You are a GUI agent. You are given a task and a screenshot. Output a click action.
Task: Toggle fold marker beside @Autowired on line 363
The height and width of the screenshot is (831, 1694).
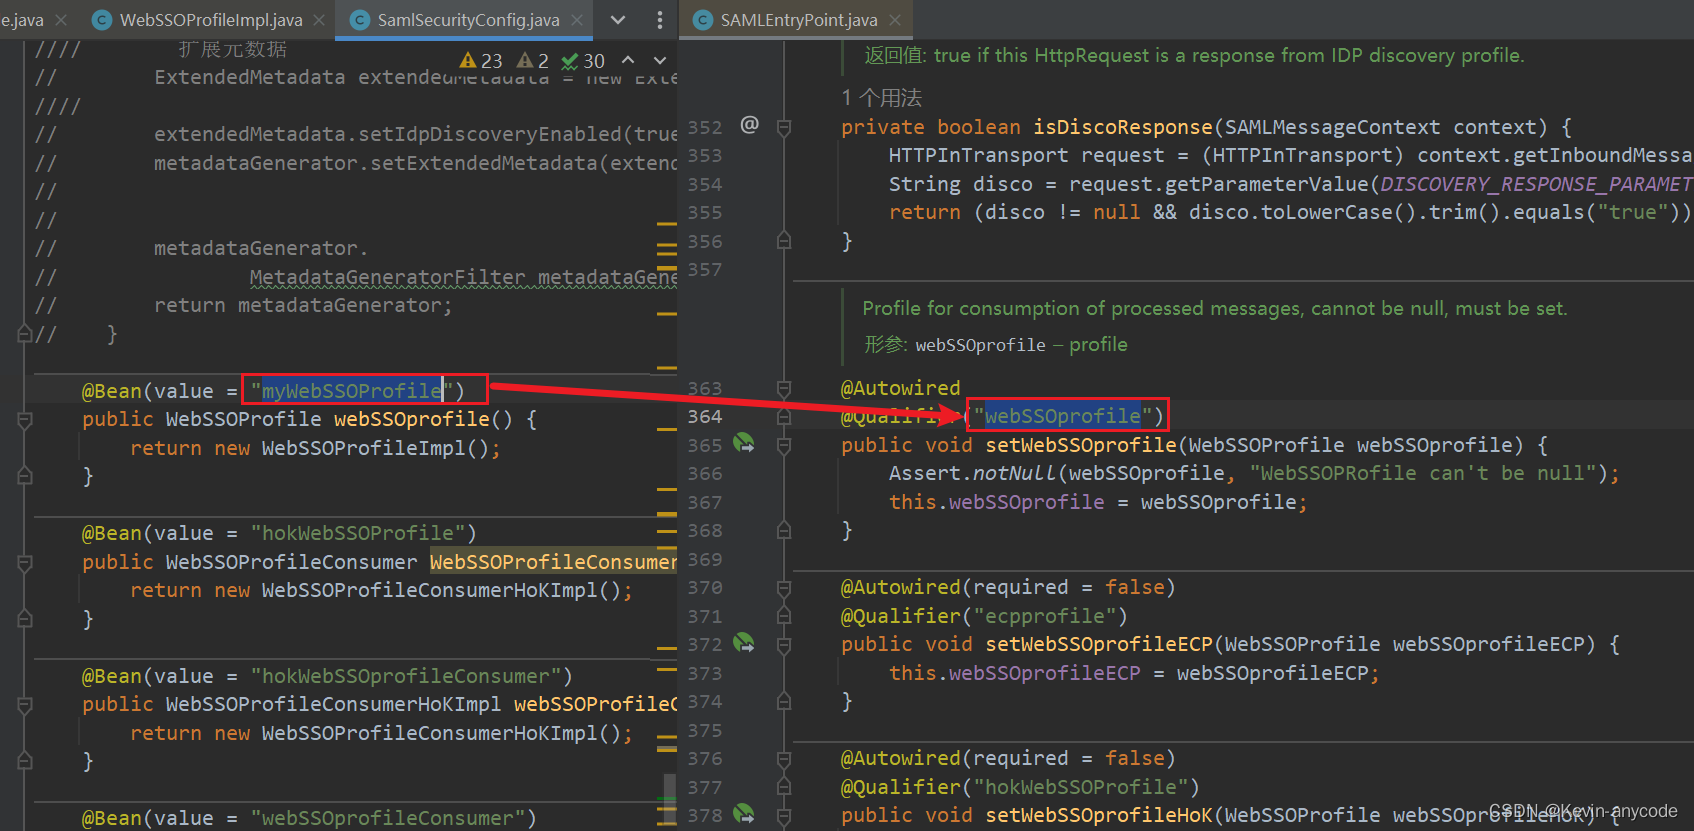784,388
